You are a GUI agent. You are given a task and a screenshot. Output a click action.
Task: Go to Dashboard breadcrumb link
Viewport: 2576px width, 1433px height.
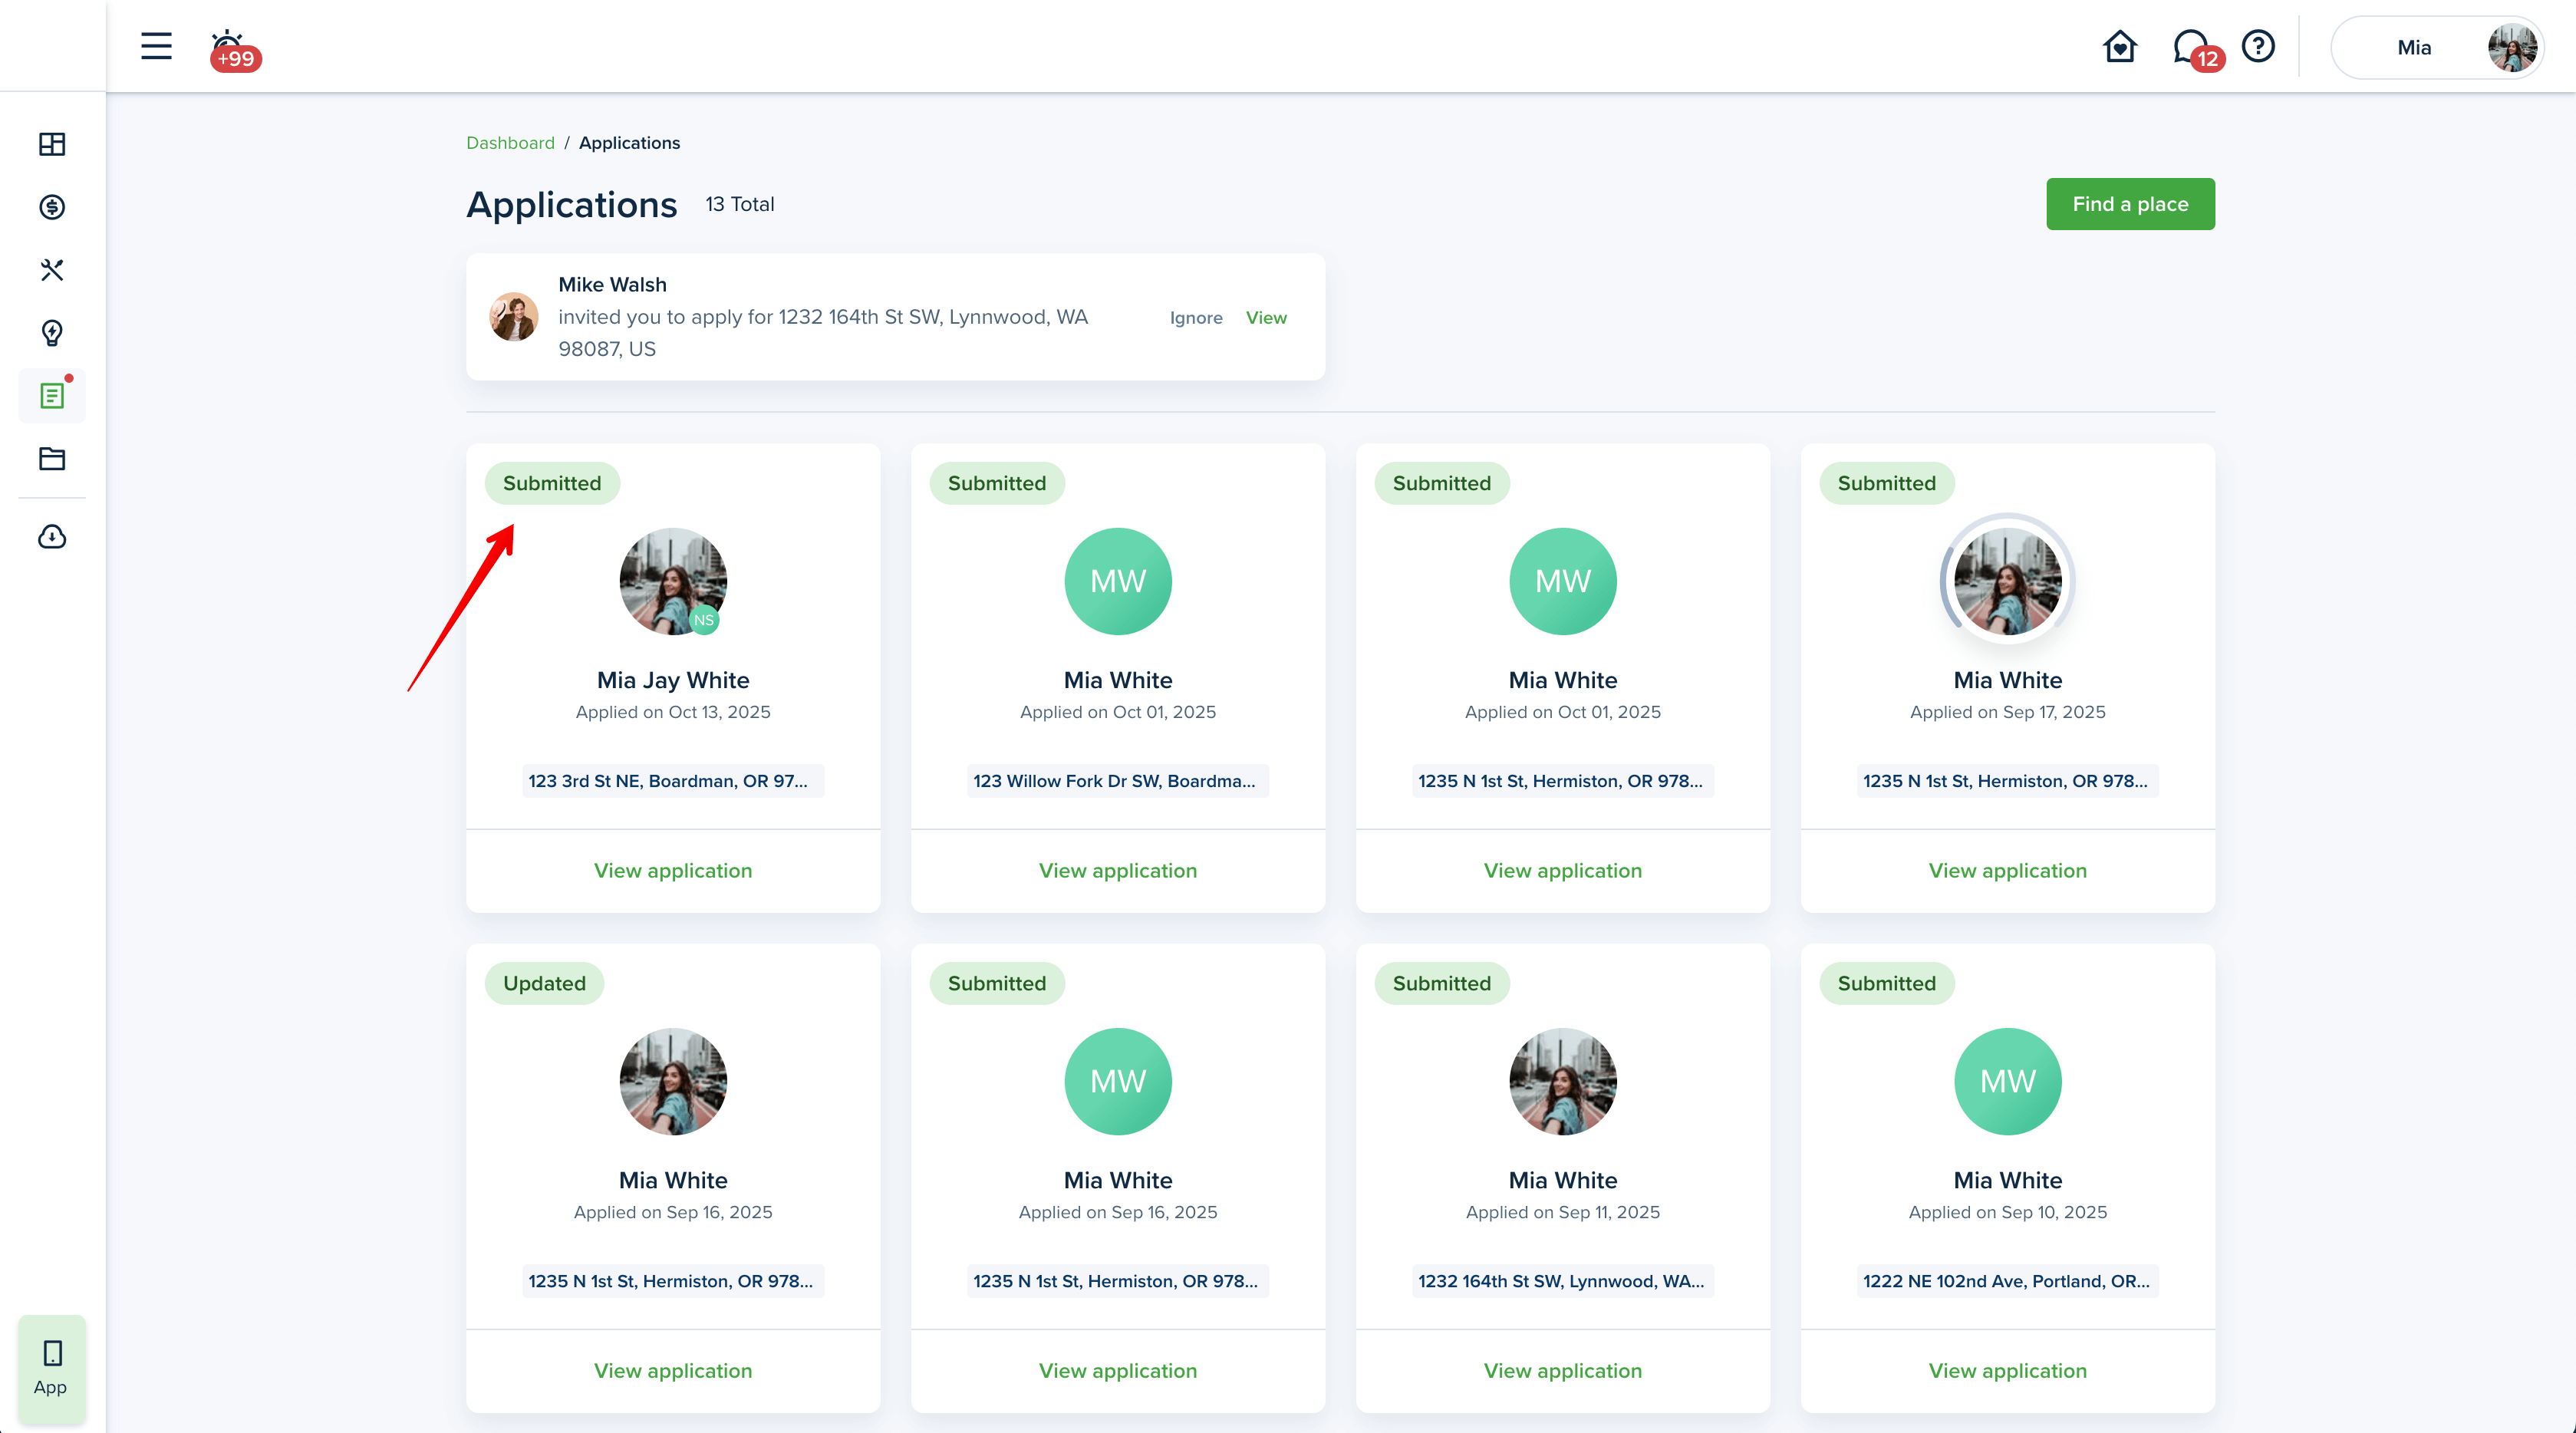510,143
